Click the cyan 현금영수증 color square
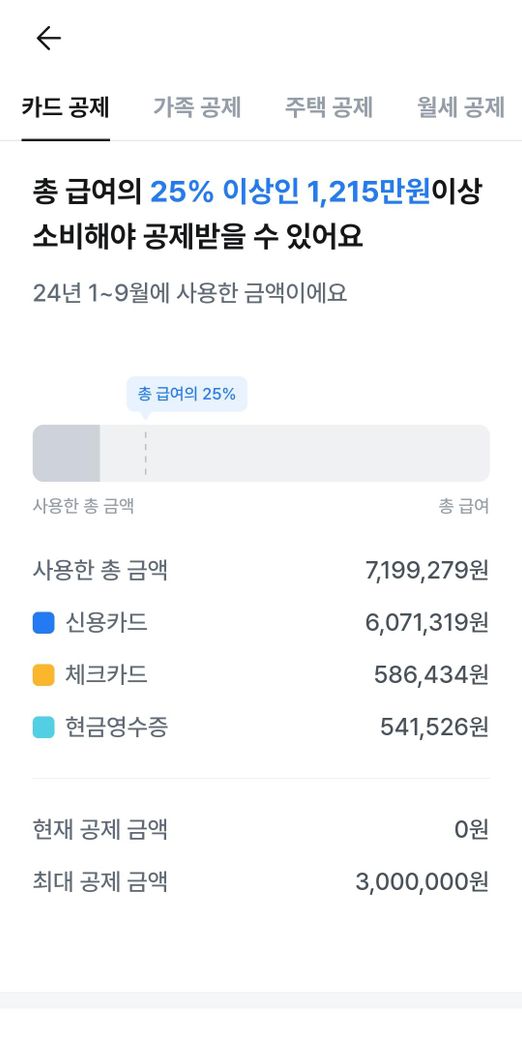 [44, 728]
